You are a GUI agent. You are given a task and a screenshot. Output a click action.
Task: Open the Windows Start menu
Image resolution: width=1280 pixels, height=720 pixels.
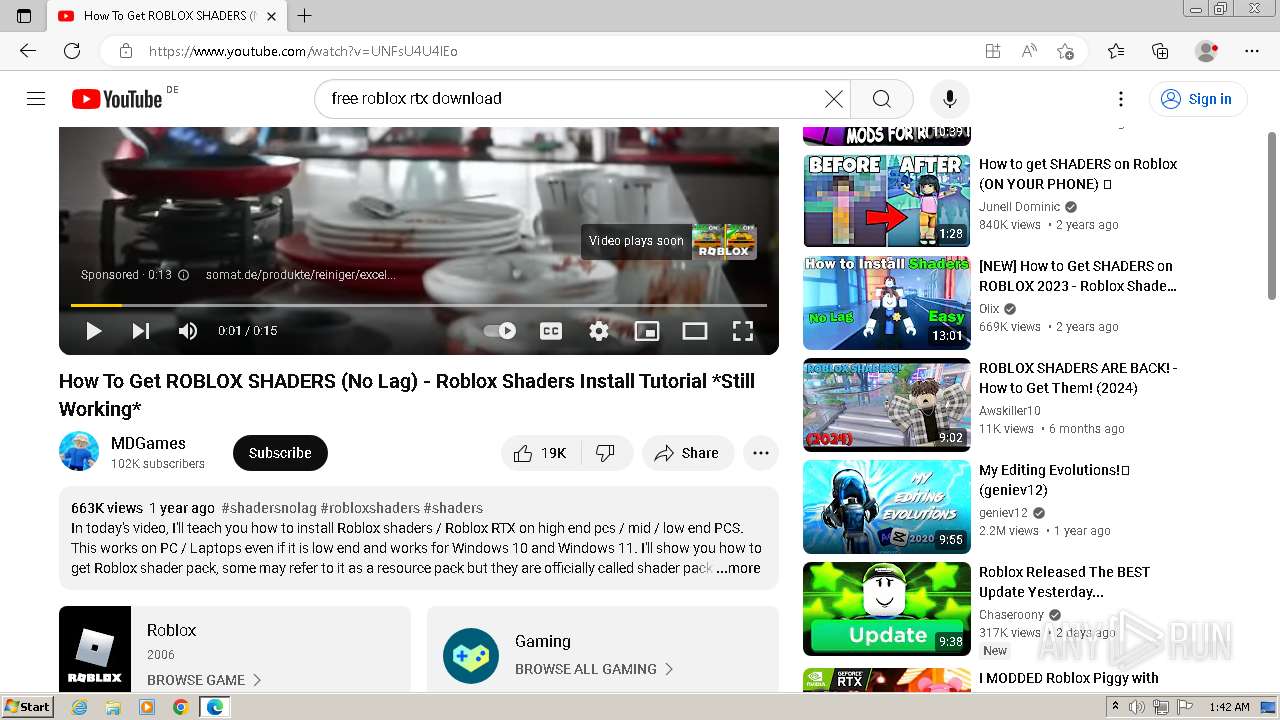click(x=27, y=707)
